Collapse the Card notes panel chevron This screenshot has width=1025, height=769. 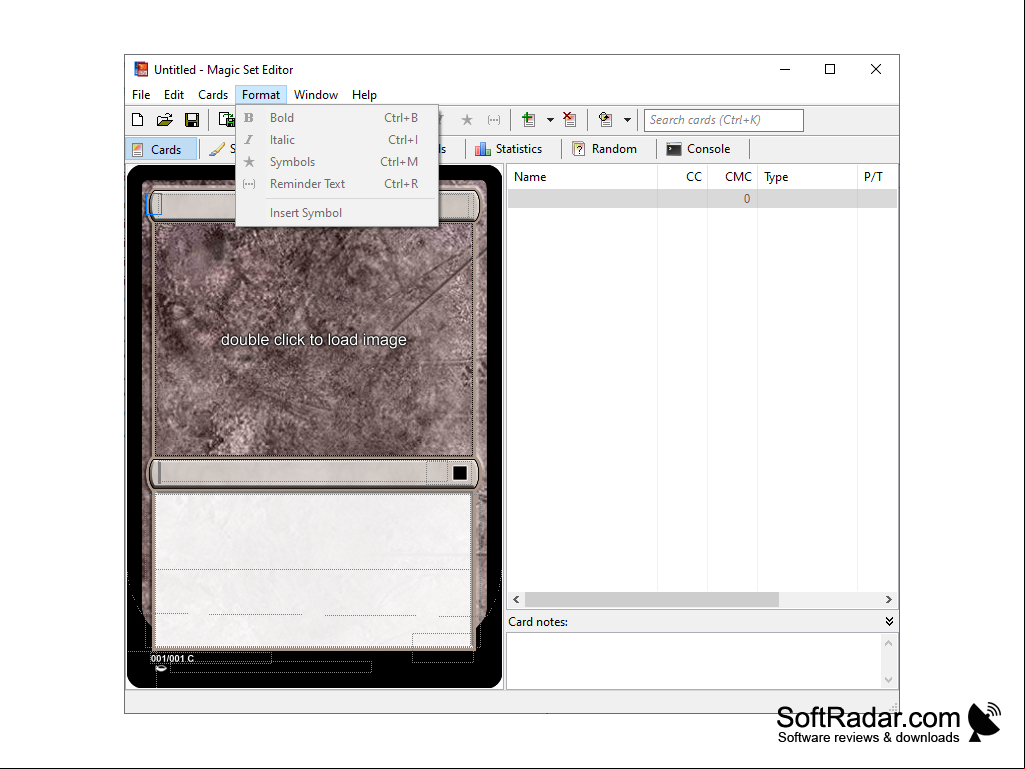coord(889,621)
